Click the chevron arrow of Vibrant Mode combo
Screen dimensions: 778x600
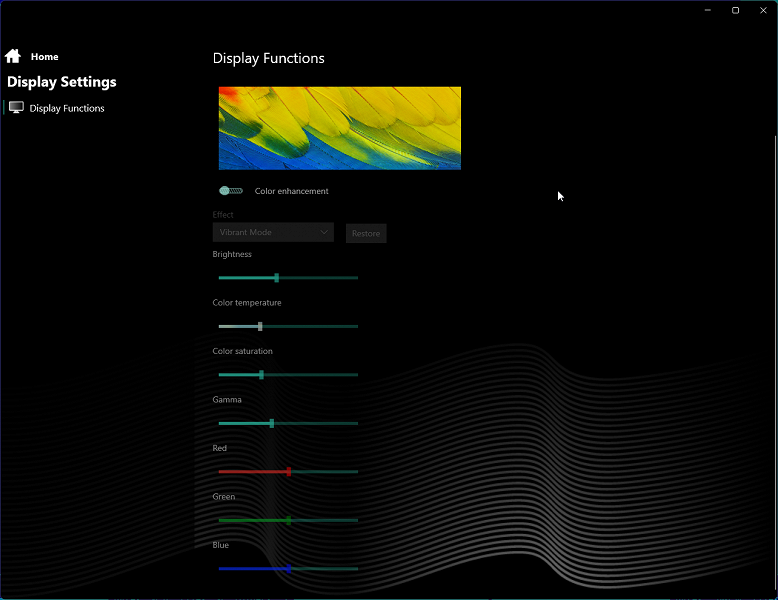point(324,232)
